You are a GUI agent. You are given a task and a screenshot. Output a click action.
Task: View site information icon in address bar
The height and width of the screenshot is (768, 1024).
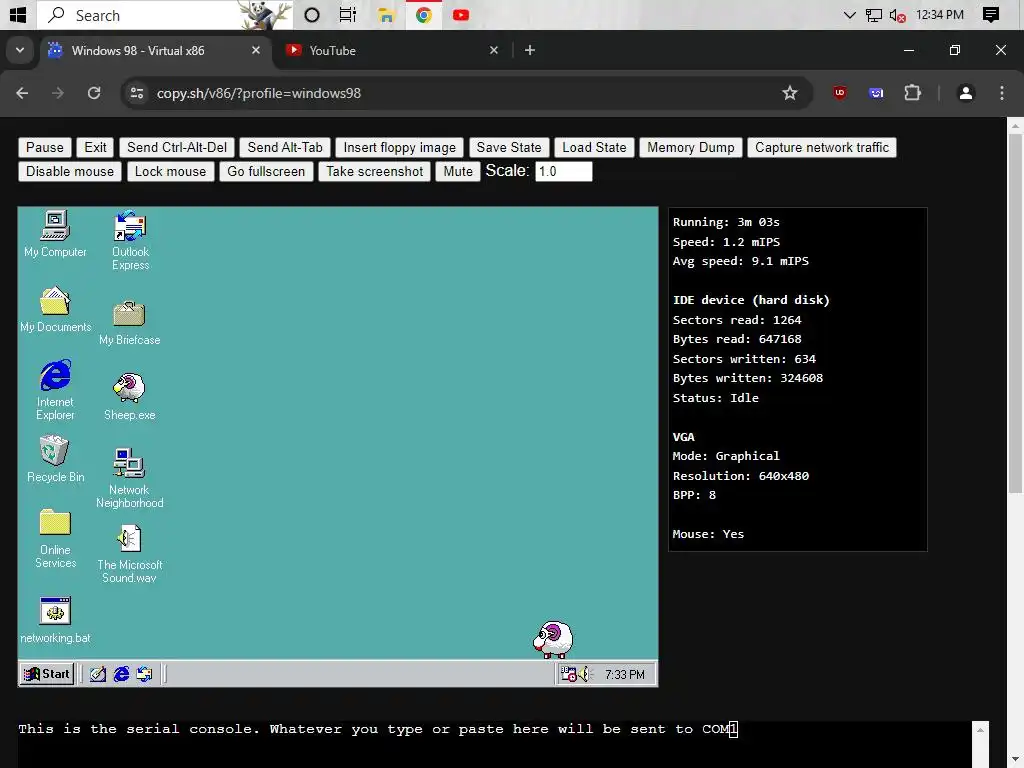coord(136,93)
